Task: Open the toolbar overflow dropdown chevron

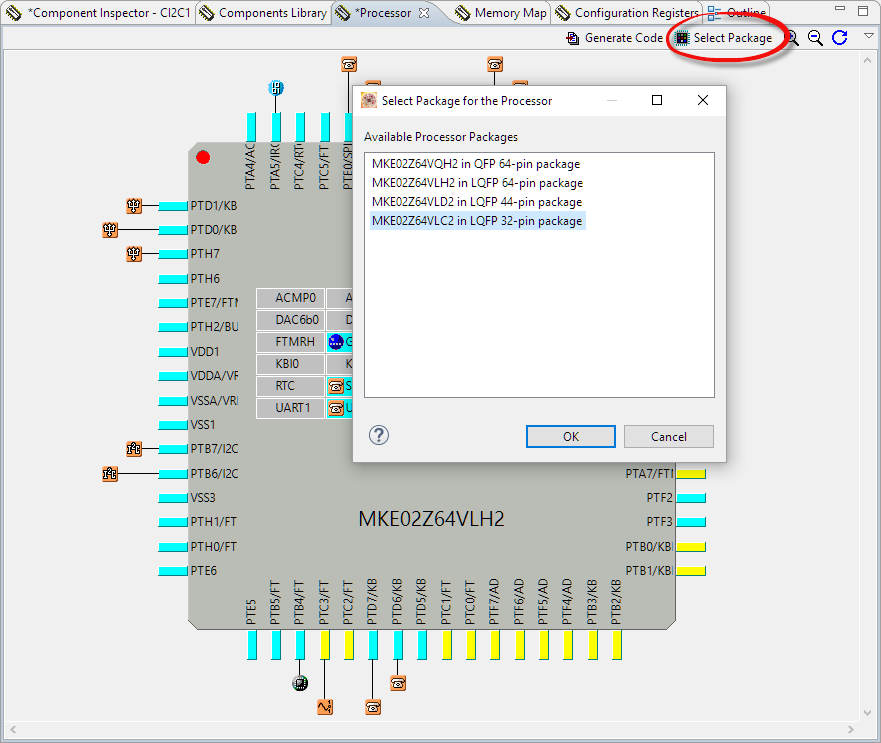Action: pos(869,34)
